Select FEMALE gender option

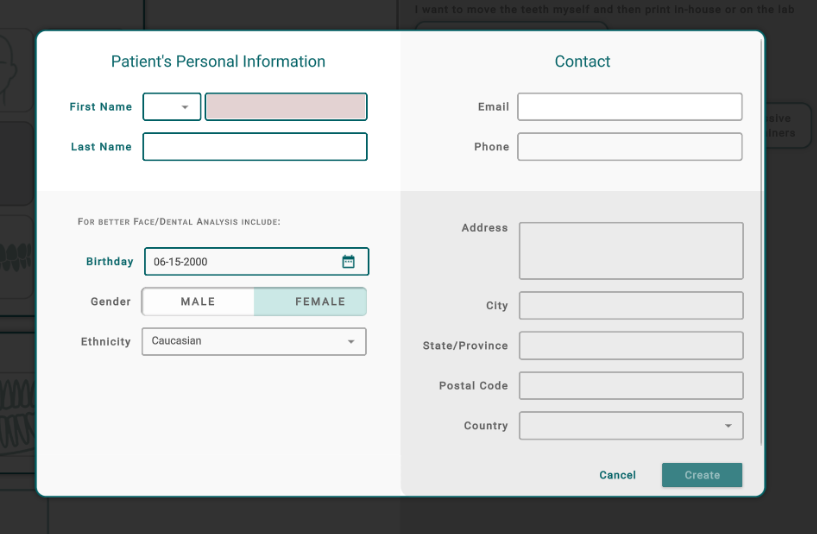point(311,302)
